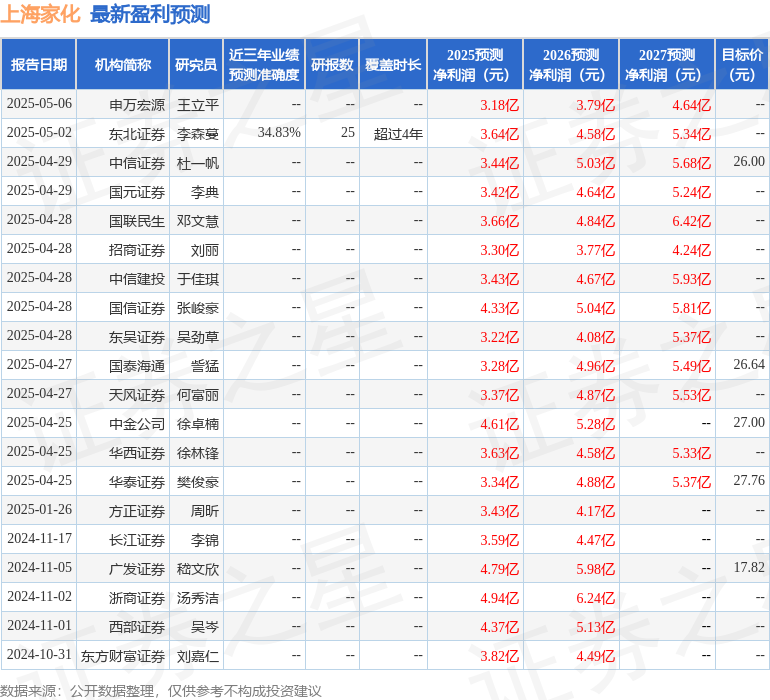Click the 2025预测净利润 column header

[x=475, y=65]
